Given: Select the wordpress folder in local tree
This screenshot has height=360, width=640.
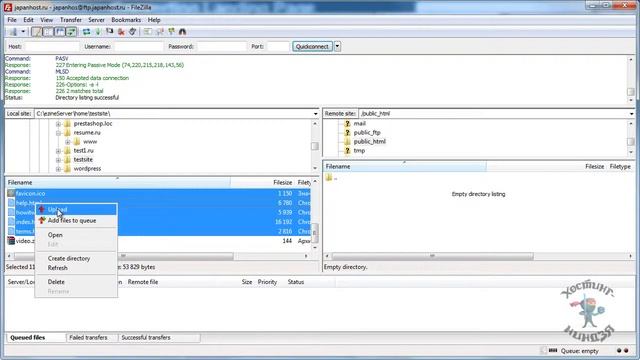Looking at the screenshot, I should (x=87, y=169).
